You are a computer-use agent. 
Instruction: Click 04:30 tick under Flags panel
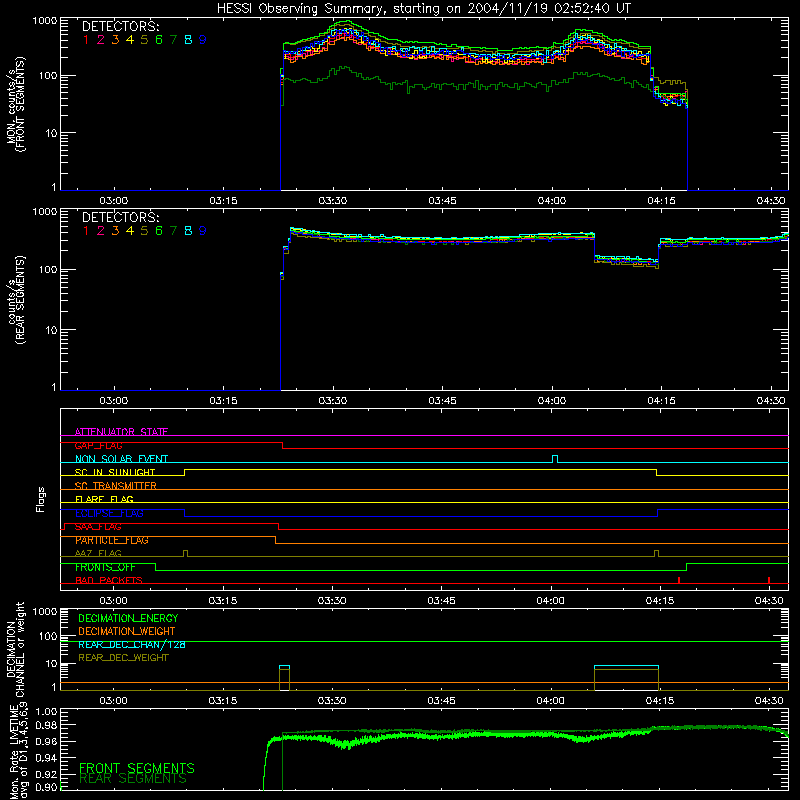pyautogui.click(x=769, y=601)
